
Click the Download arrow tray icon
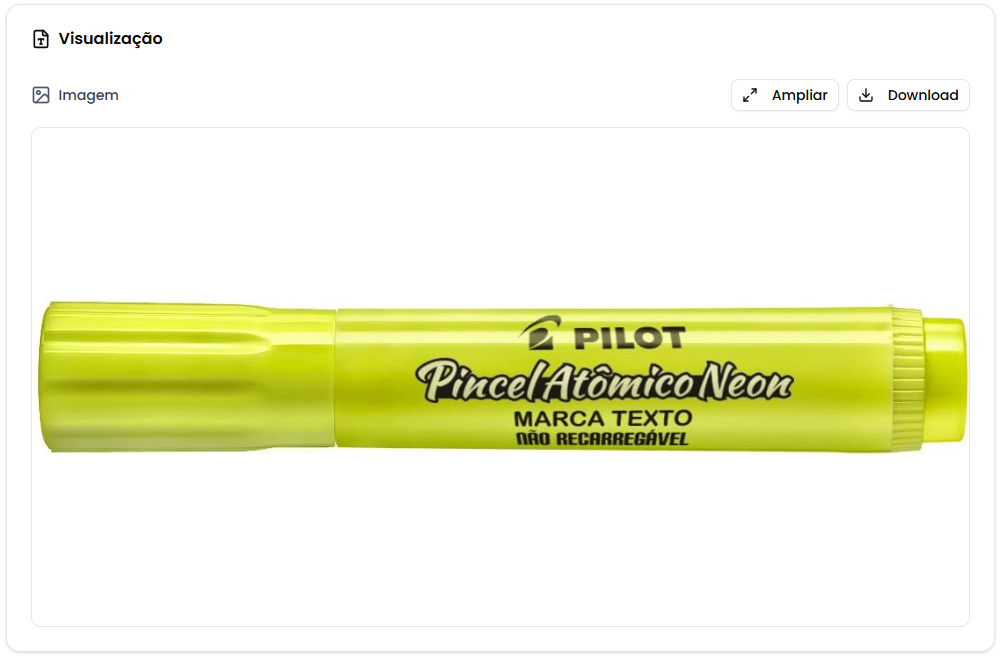click(866, 95)
